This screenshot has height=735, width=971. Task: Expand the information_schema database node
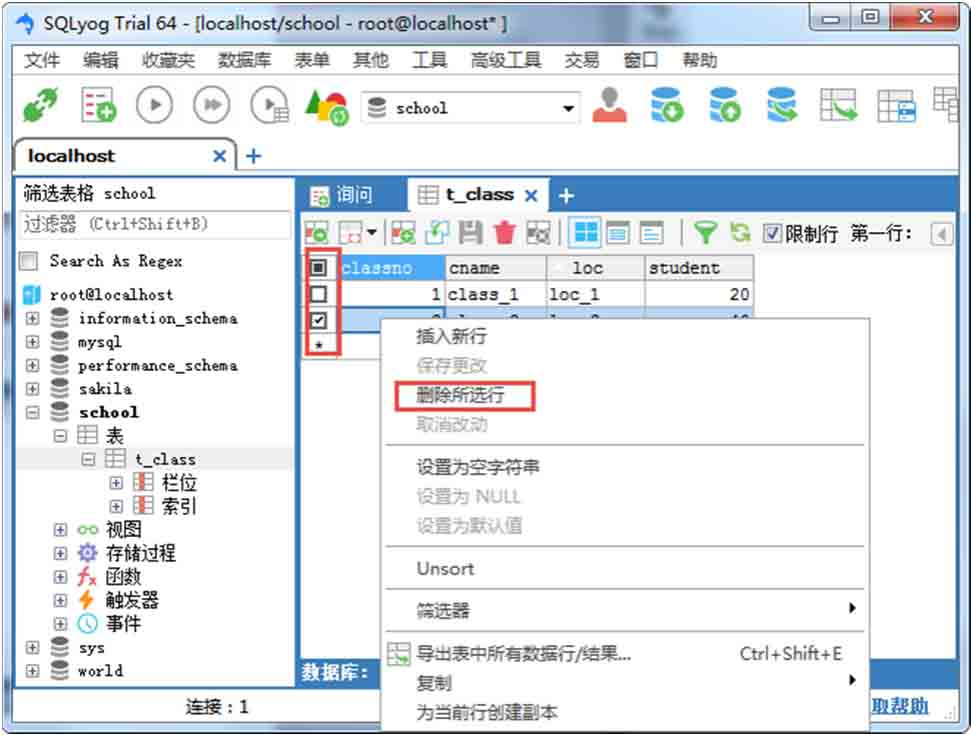point(32,318)
